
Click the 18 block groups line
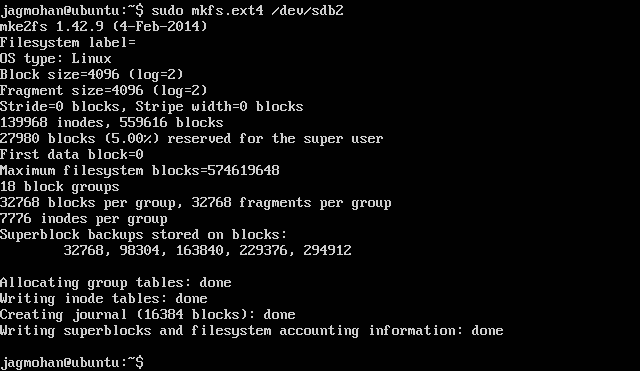pos(60,187)
